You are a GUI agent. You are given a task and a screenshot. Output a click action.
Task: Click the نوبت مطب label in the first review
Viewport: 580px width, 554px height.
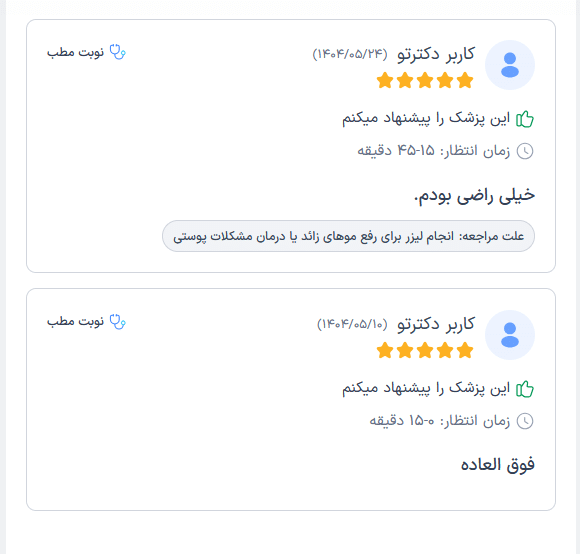click(75, 52)
